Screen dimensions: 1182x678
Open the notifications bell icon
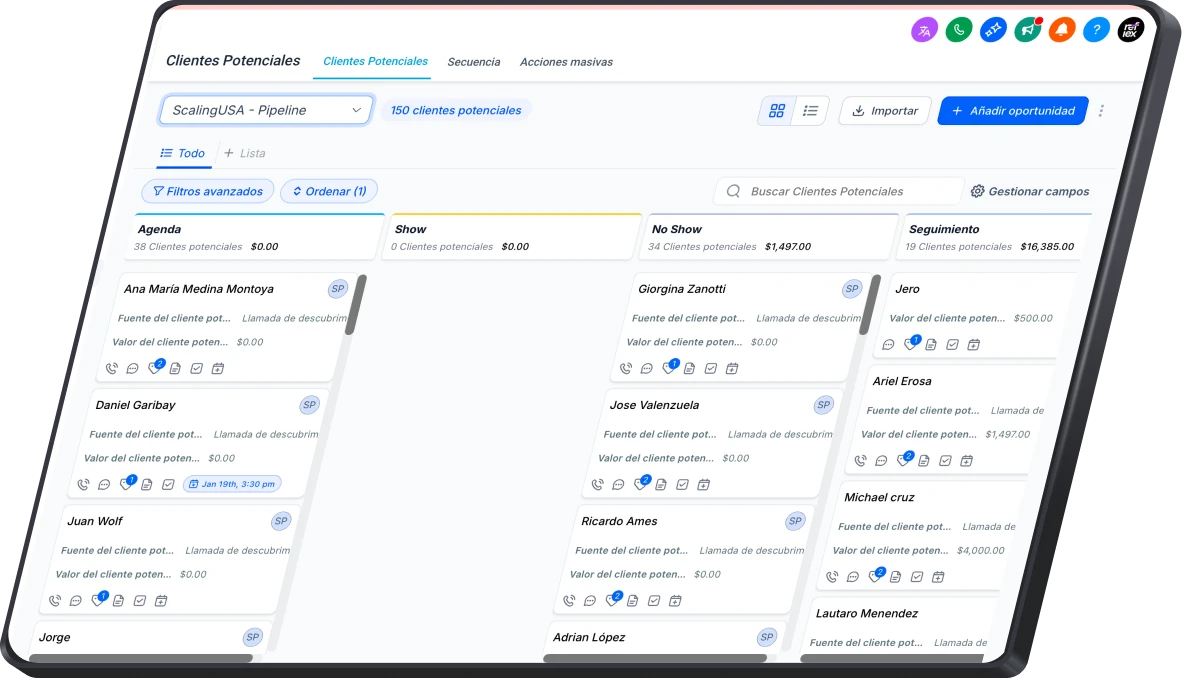(1061, 30)
